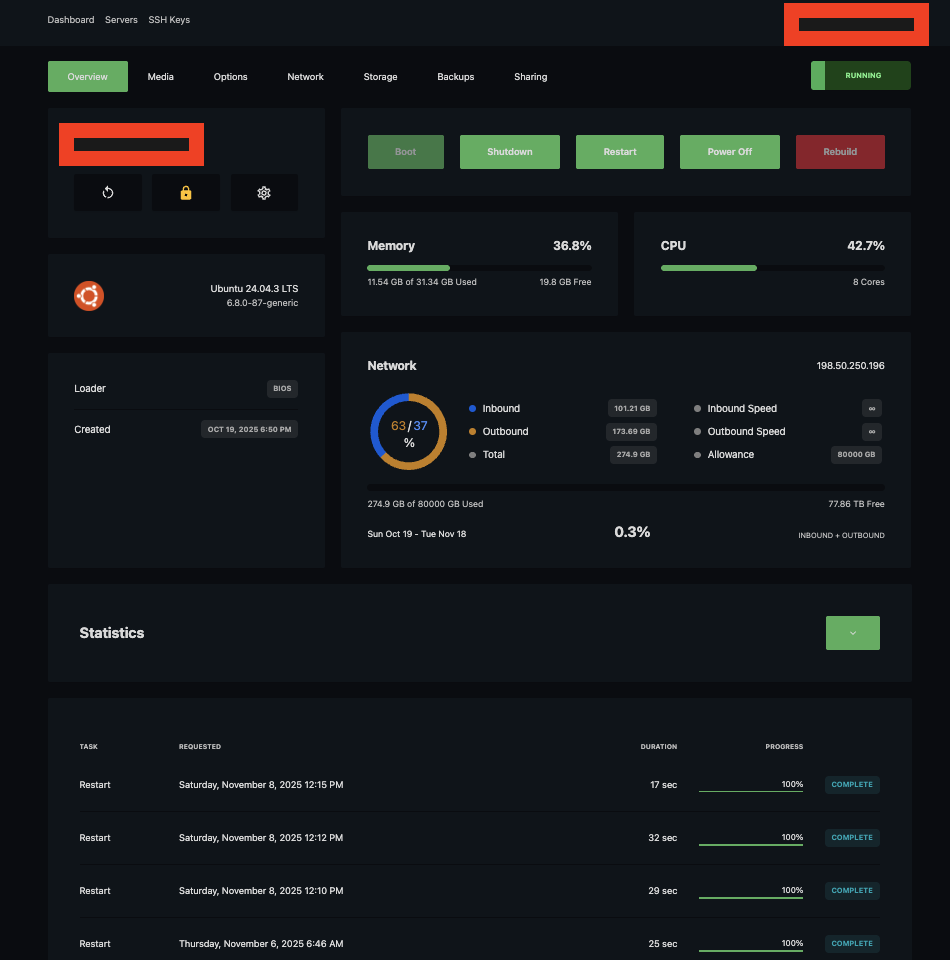Click the 77.86 TB Free text
The image size is (950, 960).
coord(856,504)
